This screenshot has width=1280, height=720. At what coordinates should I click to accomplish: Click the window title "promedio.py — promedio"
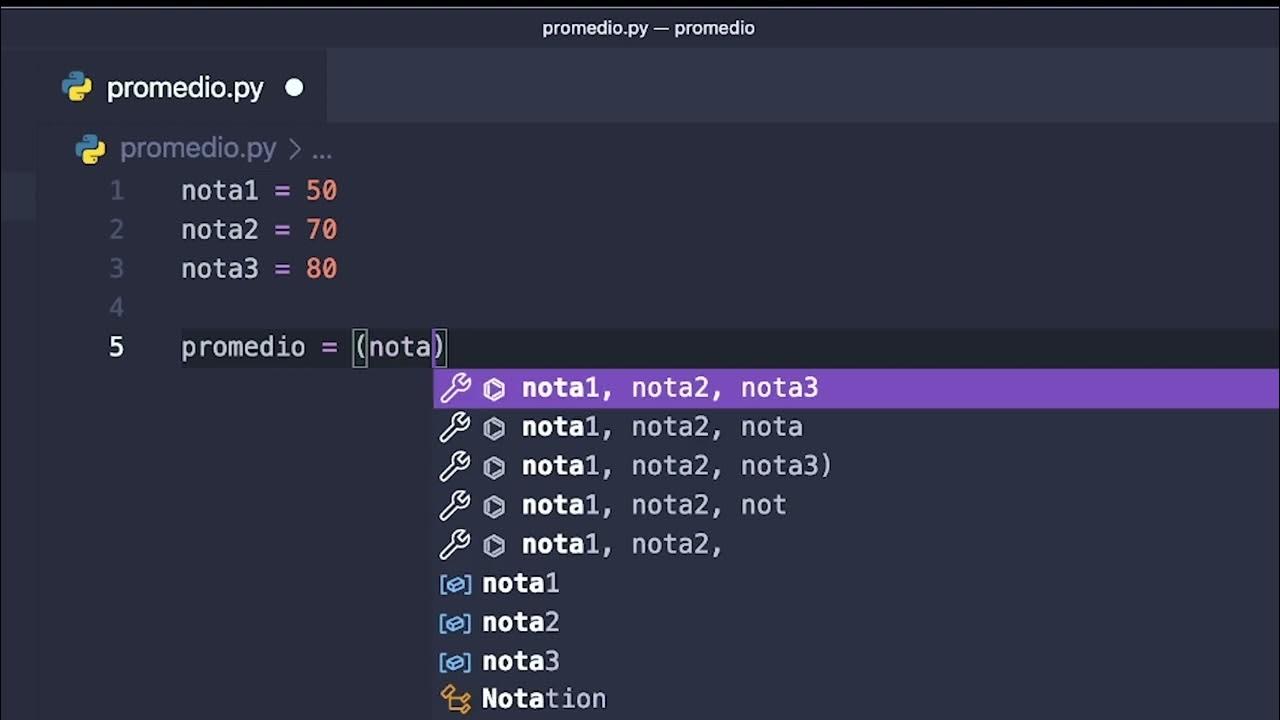(x=648, y=28)
